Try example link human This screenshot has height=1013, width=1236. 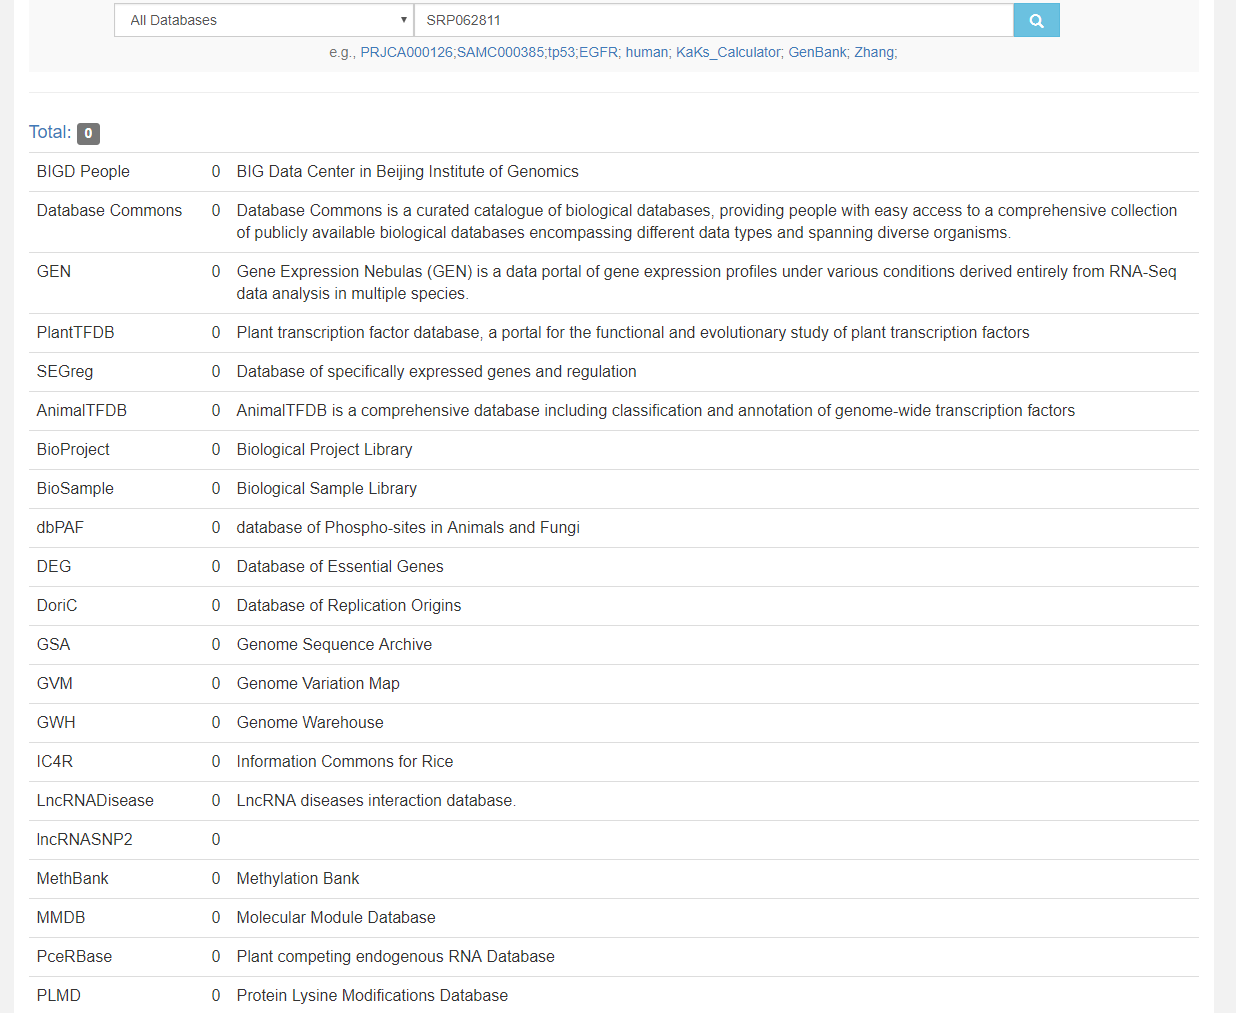click(x=647, y=52)
